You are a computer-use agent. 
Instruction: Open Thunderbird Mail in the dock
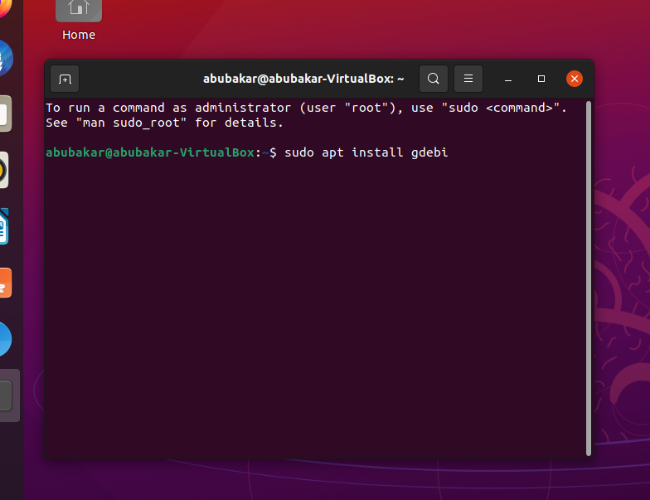(x=4, y=58)
